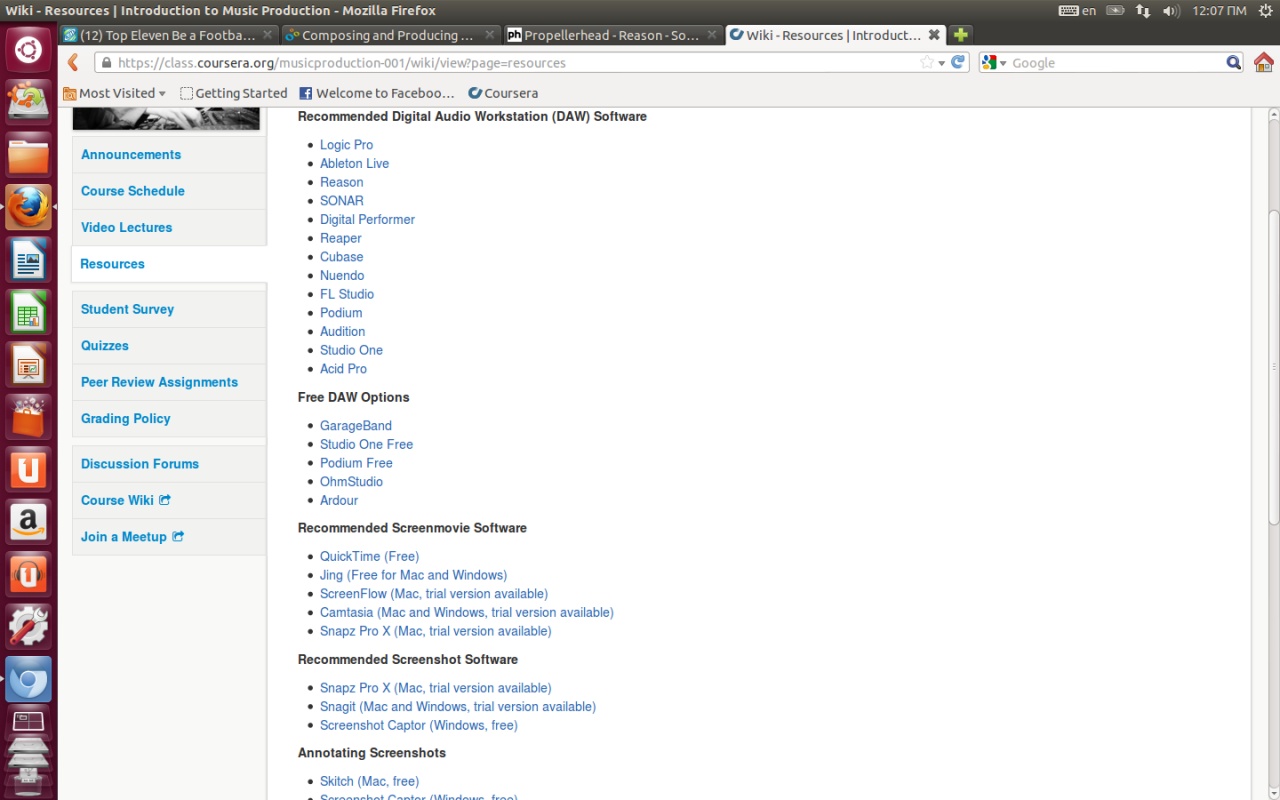The width and height of the screenshot is (1280, 800).
Task: Open LibreOffice Calc from the launcher
Action: (28, 312)
